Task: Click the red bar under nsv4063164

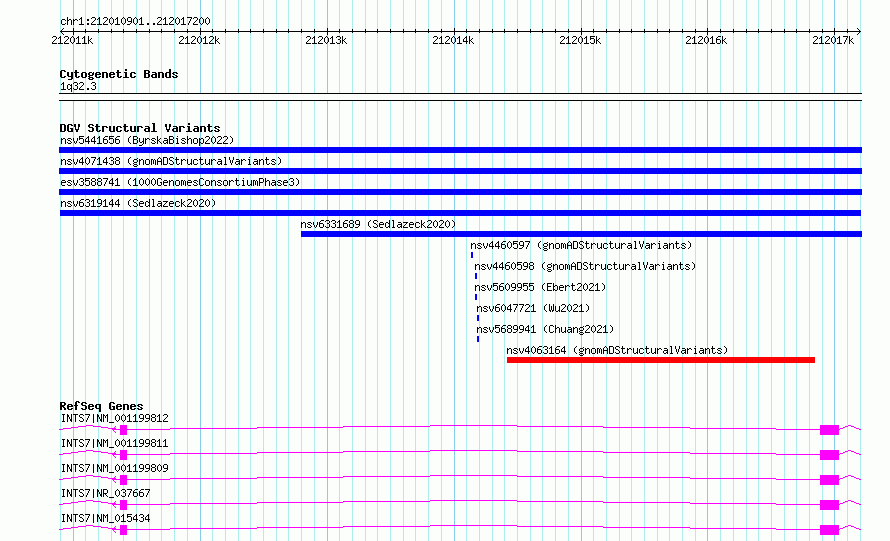Action: (x=661, y=360)
